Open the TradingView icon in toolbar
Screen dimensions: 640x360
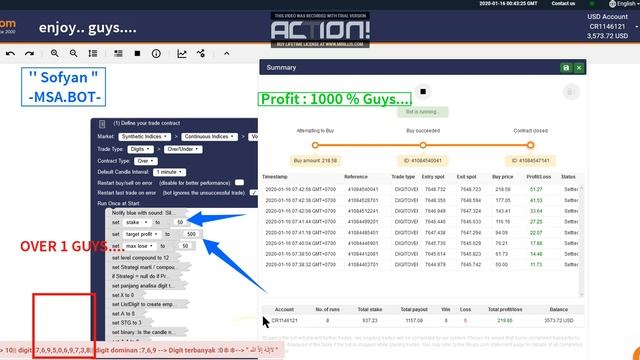click(201, 53)
